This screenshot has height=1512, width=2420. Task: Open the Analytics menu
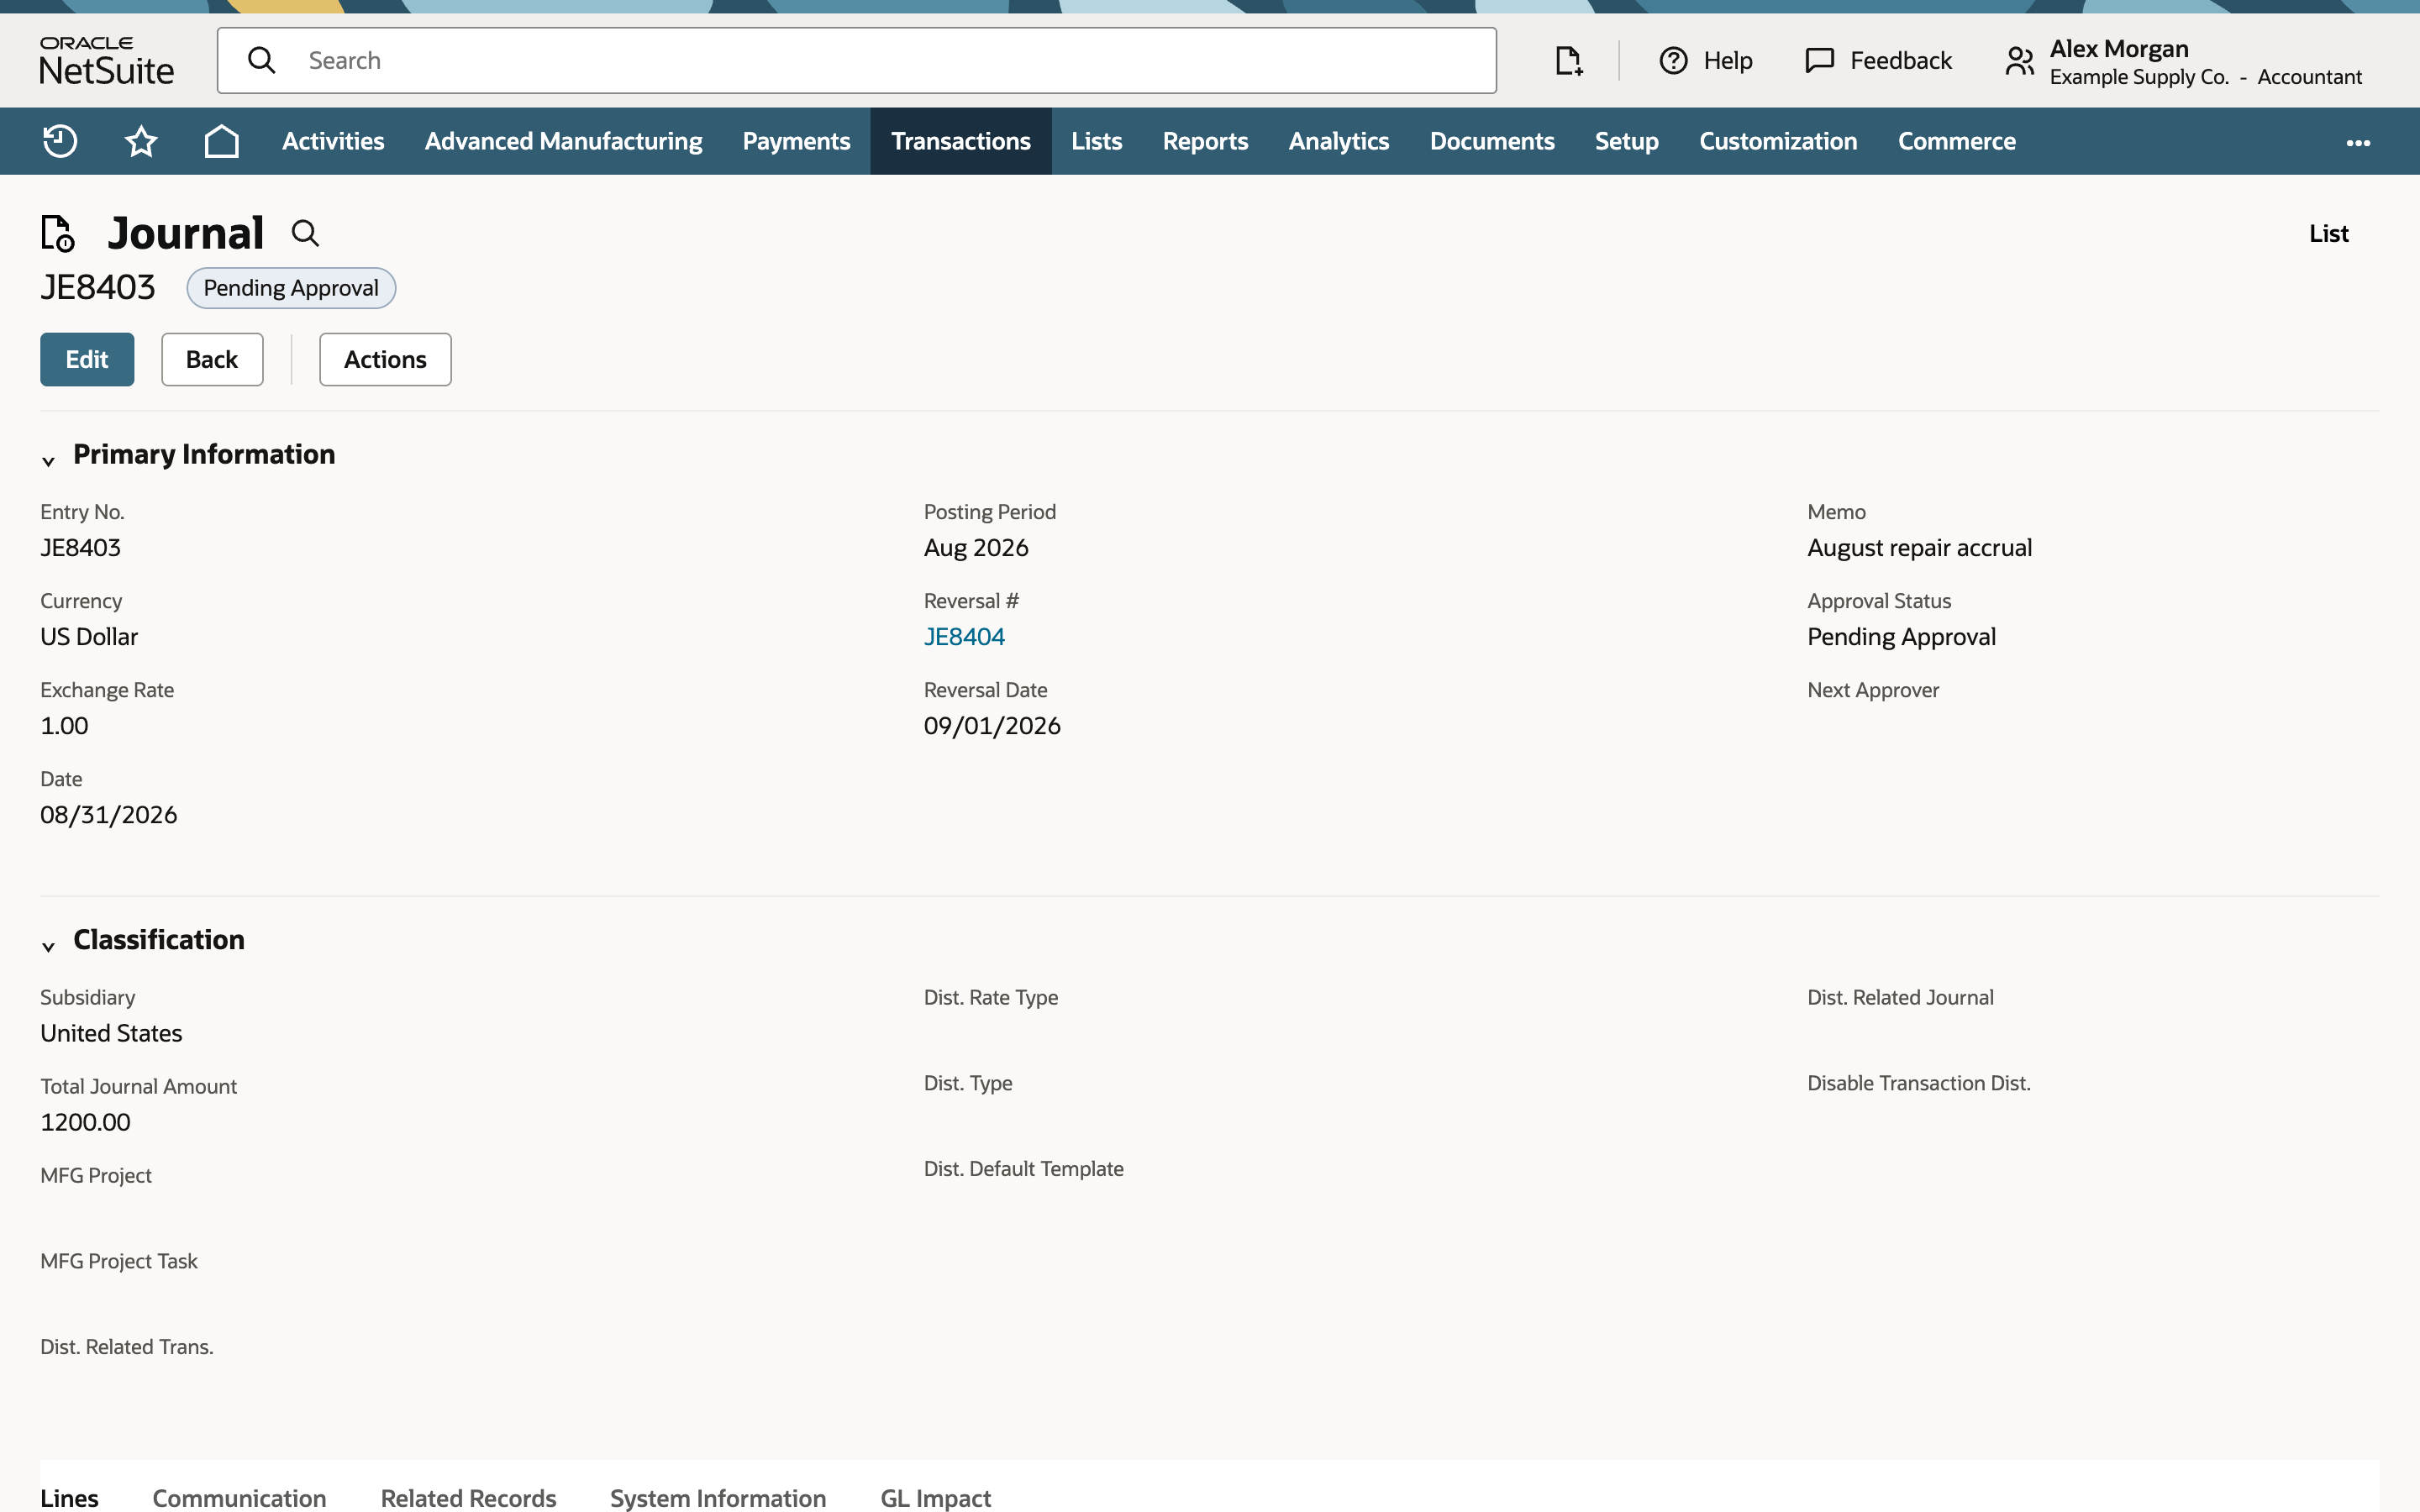click(x=1338, y=141)
